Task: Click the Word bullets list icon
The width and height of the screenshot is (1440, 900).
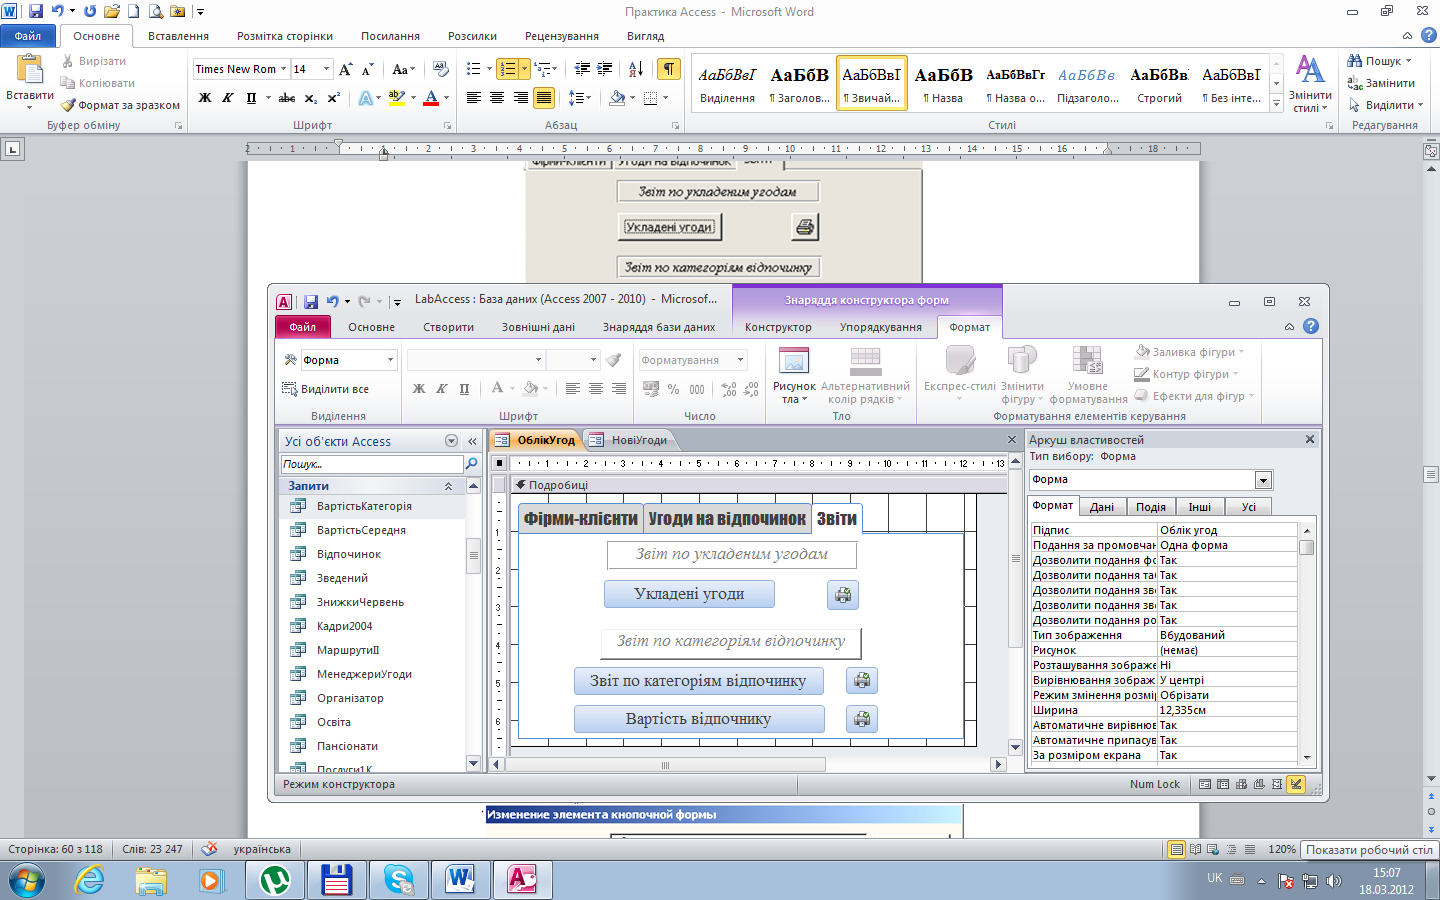Action: coord(474,69)
